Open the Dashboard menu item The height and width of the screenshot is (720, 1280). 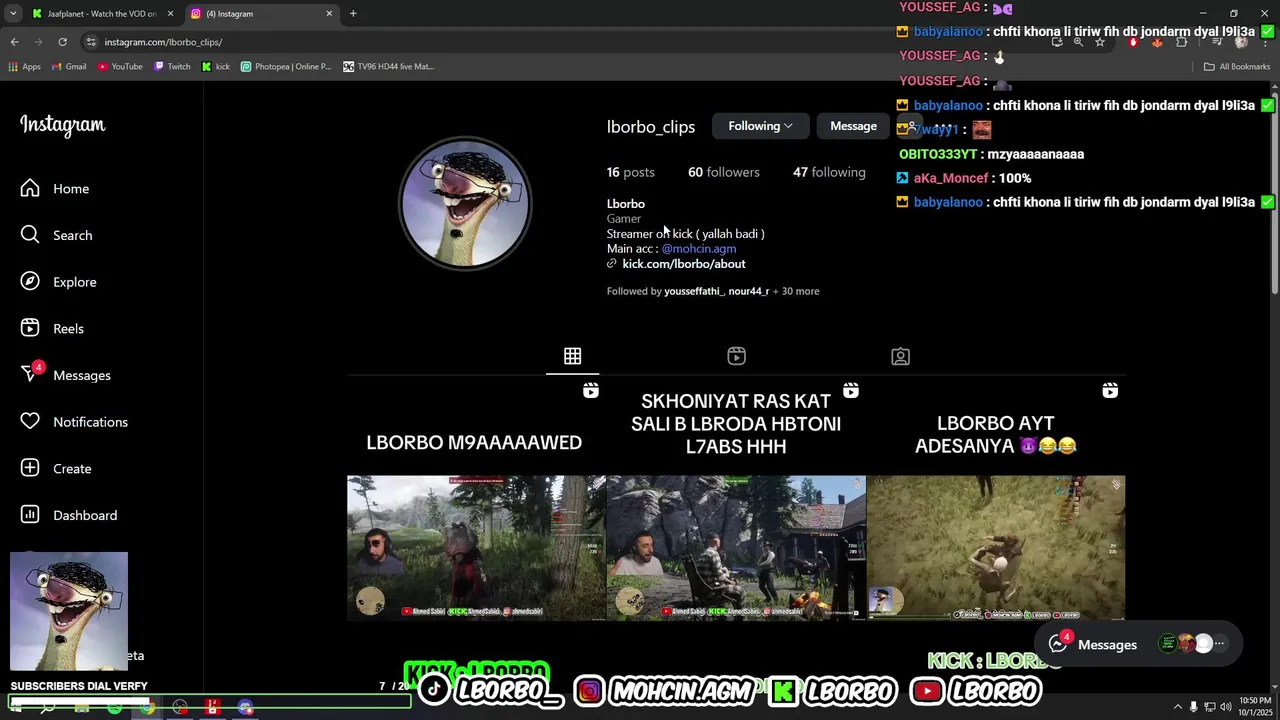[x=69, y=515]
